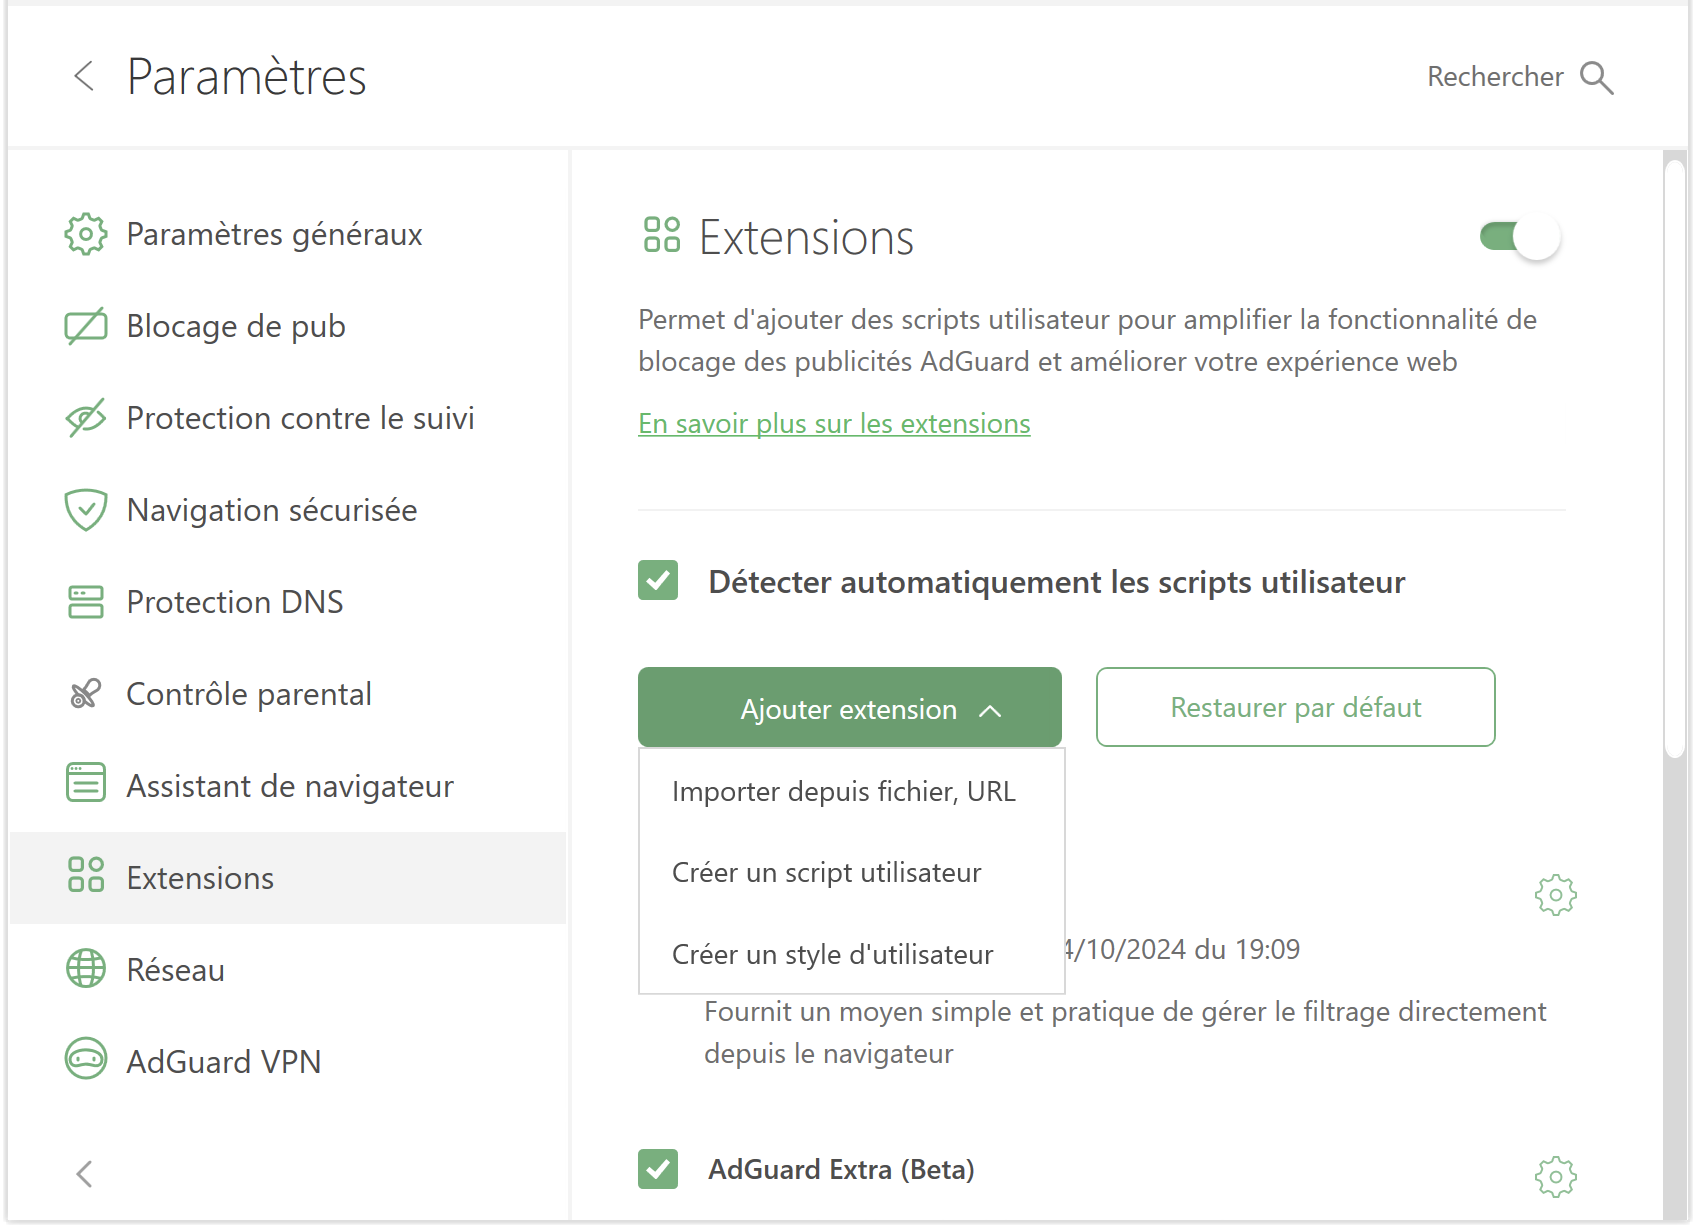
Task: Click the Paramètres généraux gear icon
Action: click(x=86, y=234)
